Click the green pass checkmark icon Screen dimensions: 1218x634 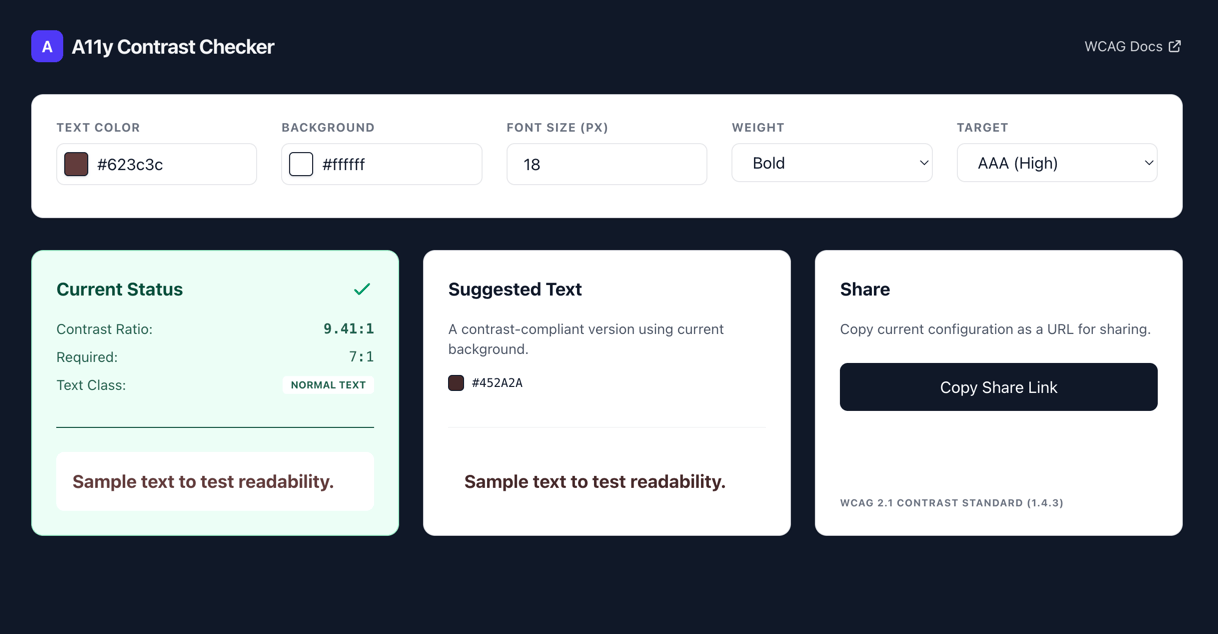[x=362, y=289]
